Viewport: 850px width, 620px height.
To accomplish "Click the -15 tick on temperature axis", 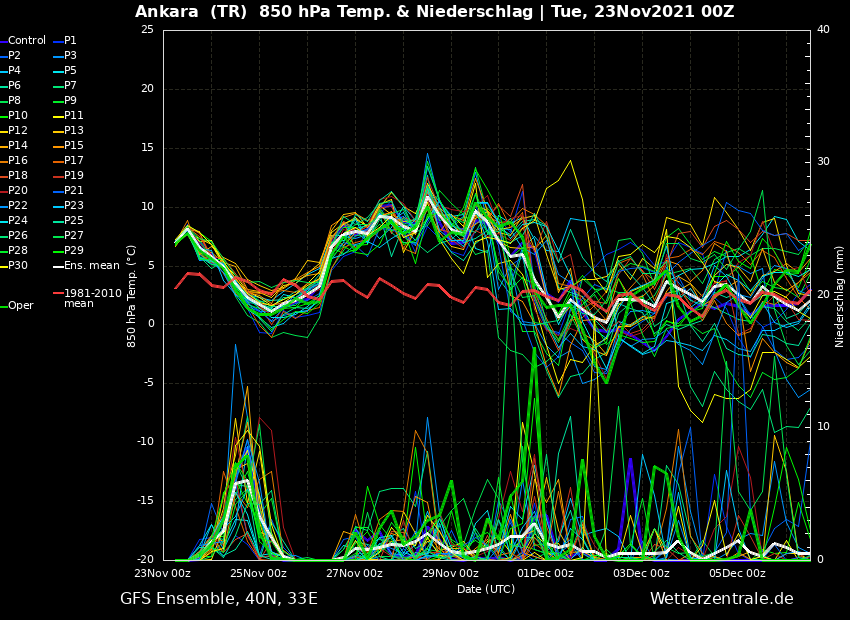I will coord(145,501).
